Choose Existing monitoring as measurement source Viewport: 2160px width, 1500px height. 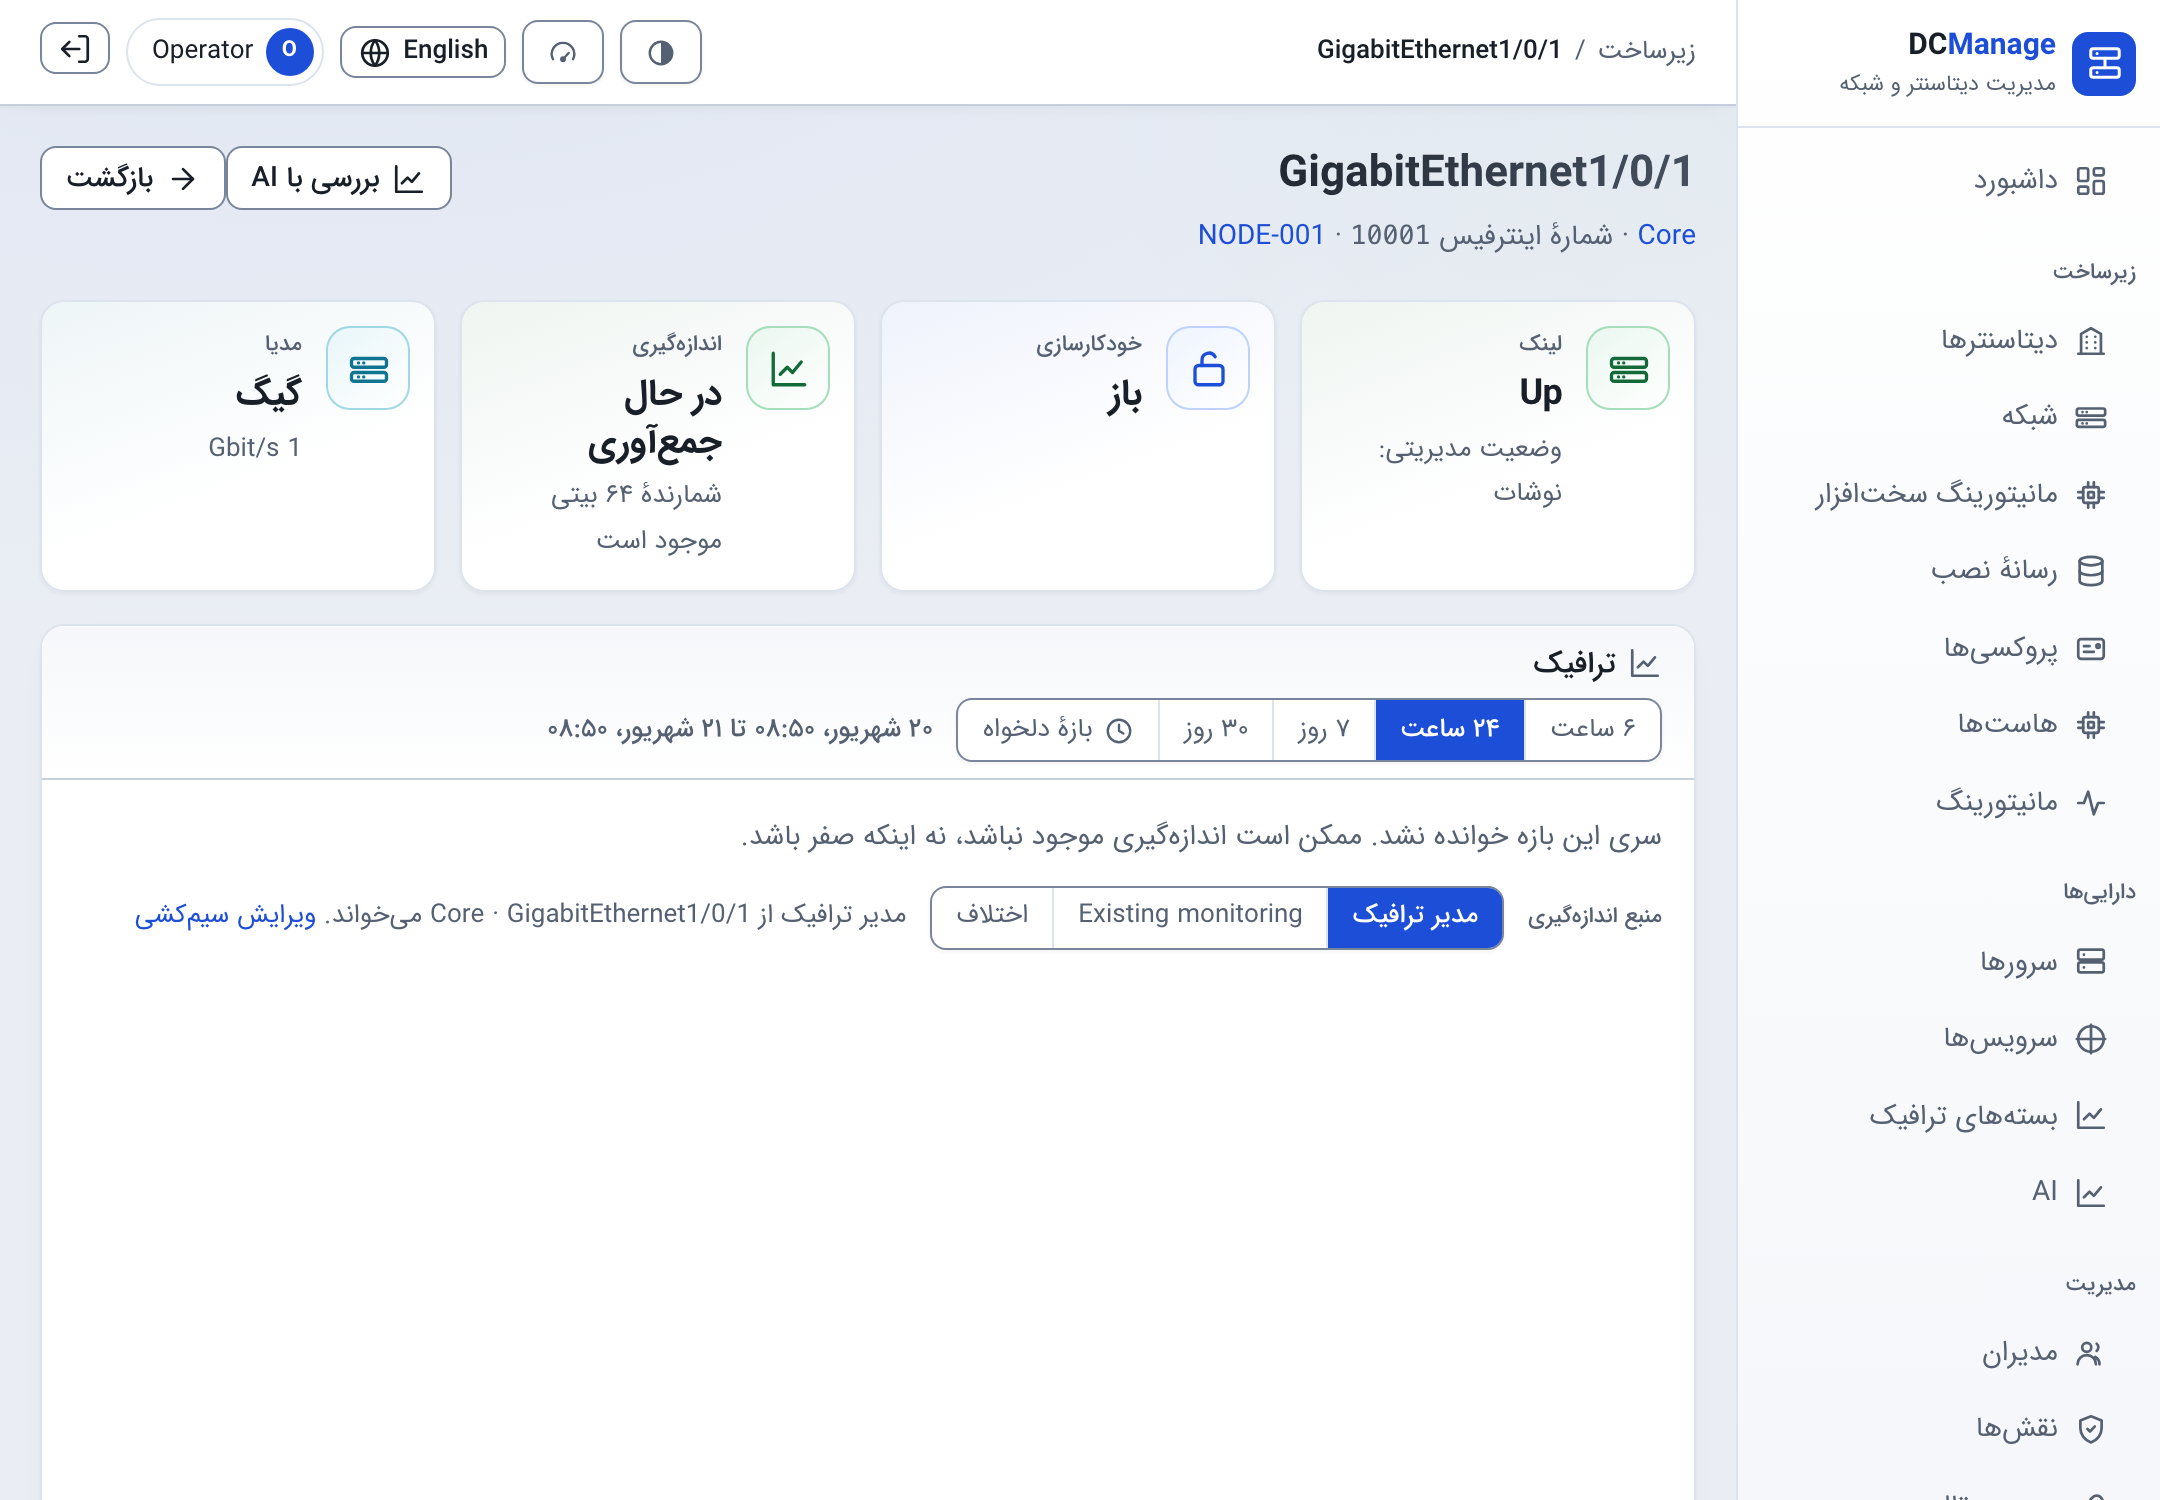[1190, 916]
